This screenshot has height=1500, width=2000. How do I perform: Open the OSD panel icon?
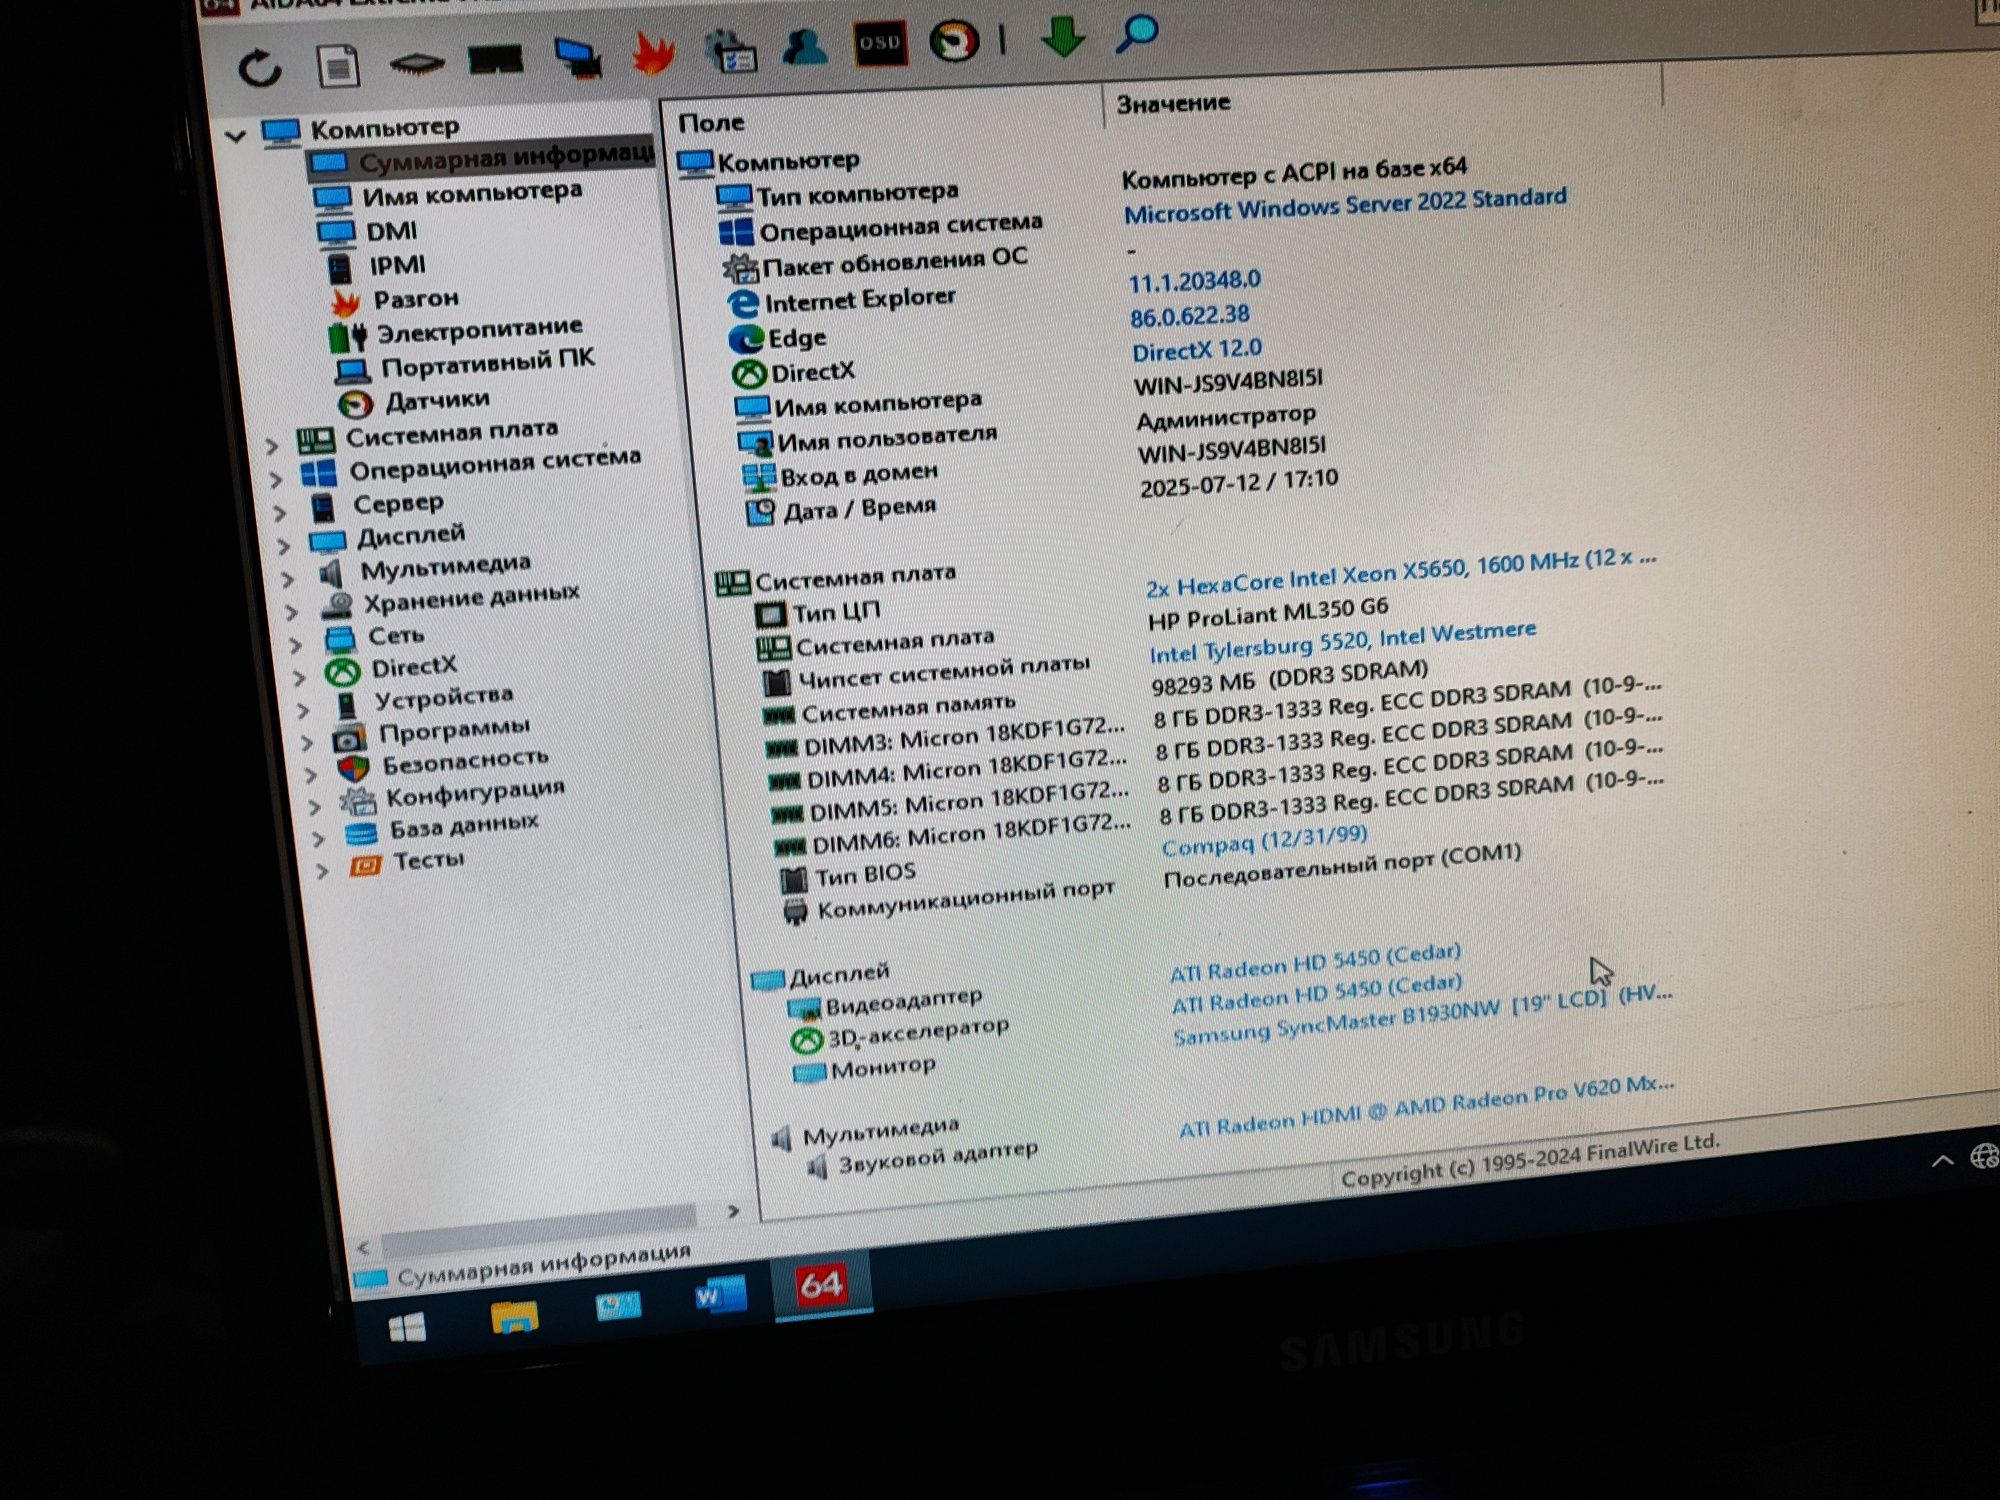[880, 43]
